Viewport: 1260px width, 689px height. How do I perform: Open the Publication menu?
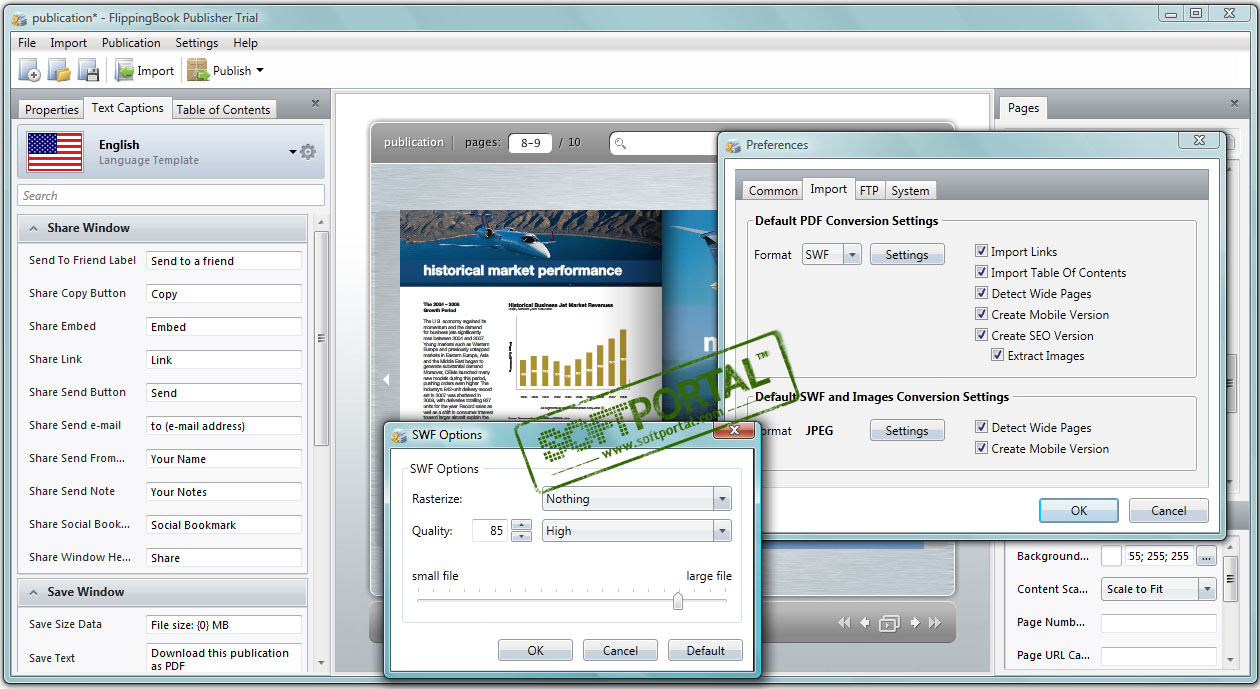(x=131, y=43)
